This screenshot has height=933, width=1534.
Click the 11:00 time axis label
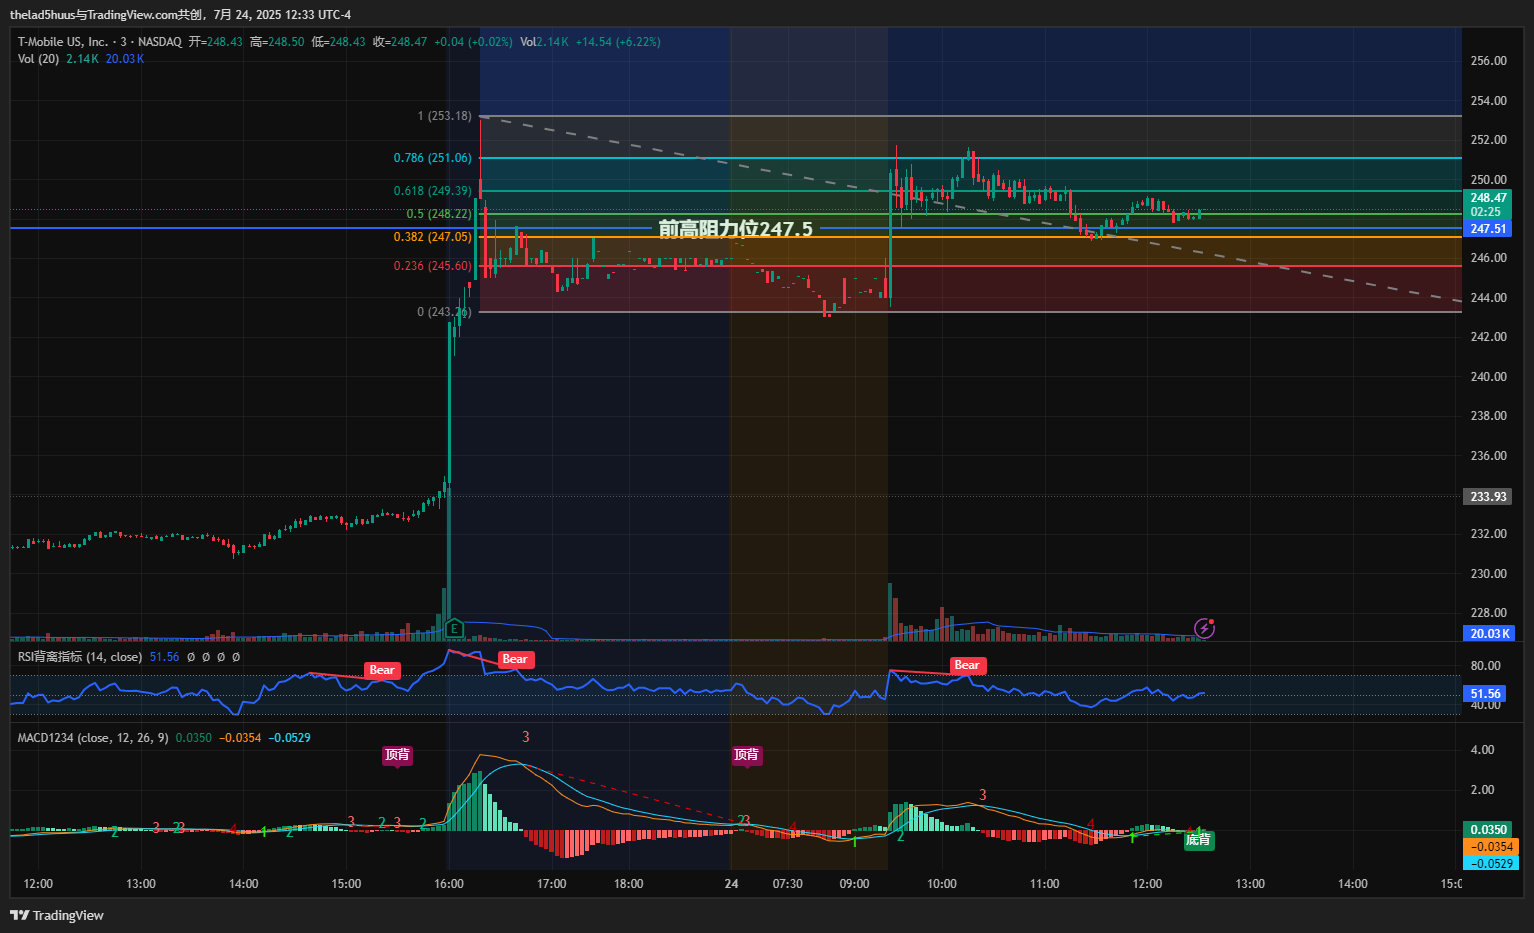point(1045,884)
